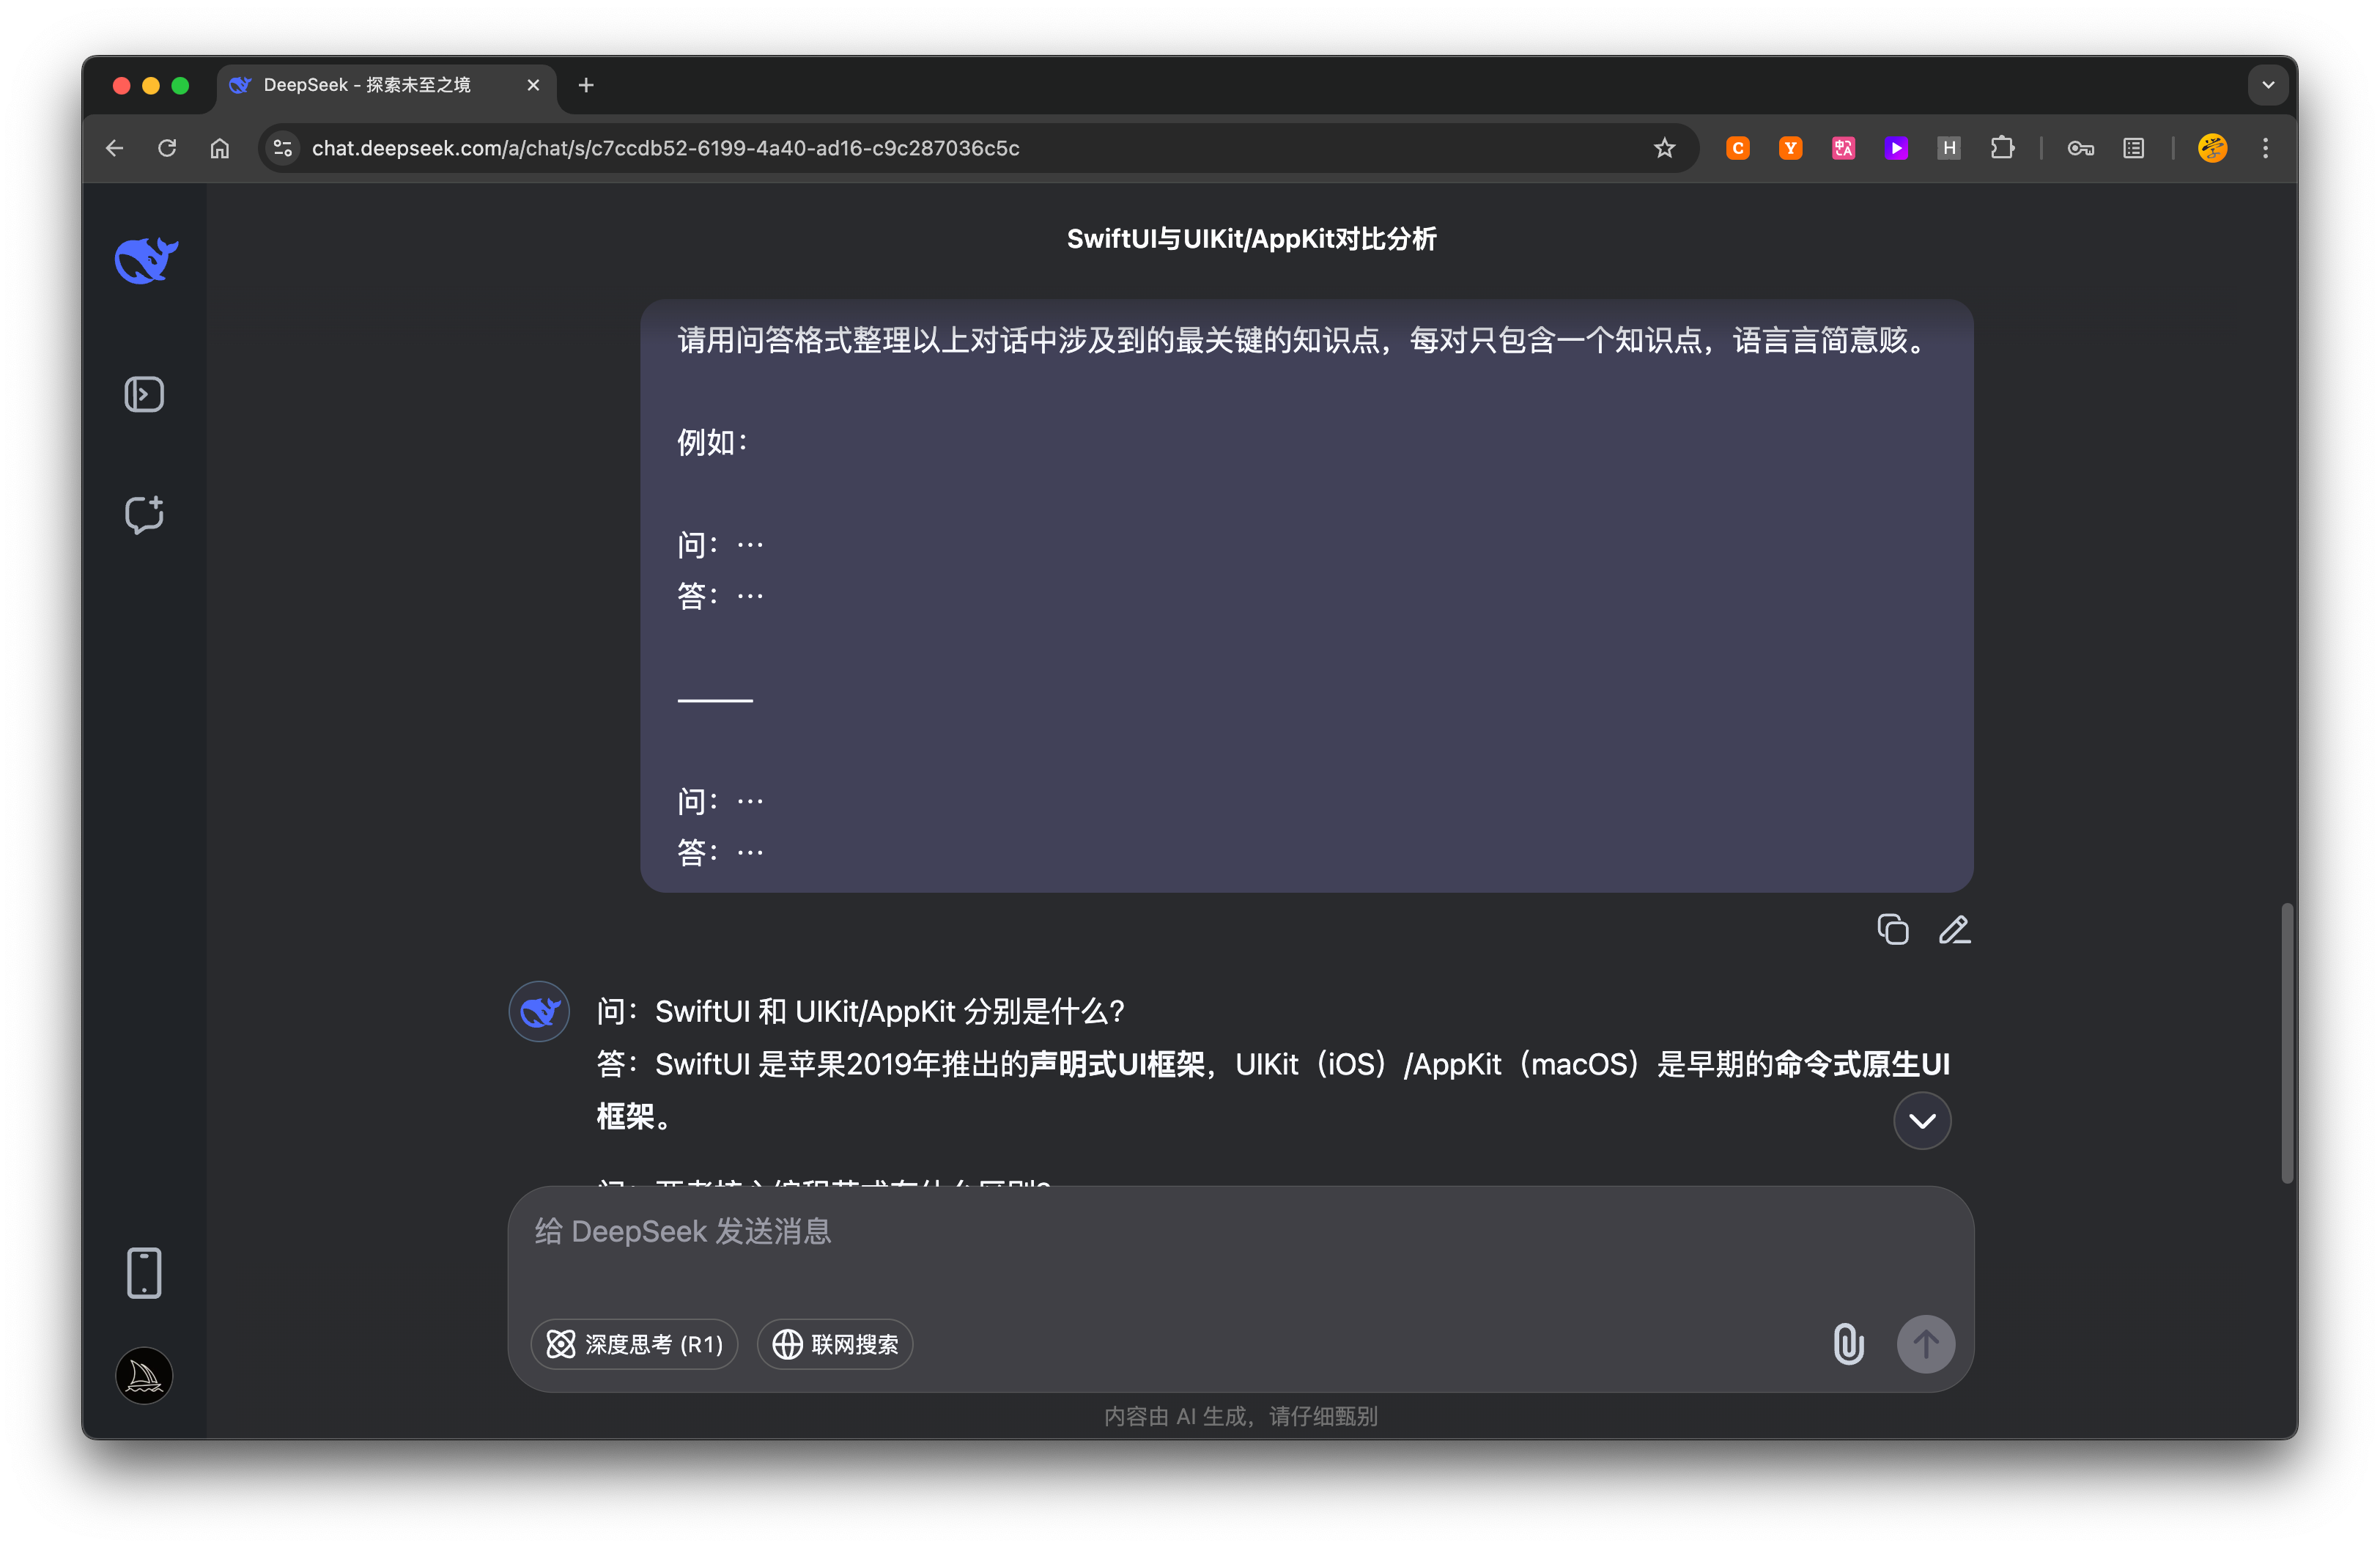
Task: Start a new chat with bubble icon
Action: click(x=144, y=514)
